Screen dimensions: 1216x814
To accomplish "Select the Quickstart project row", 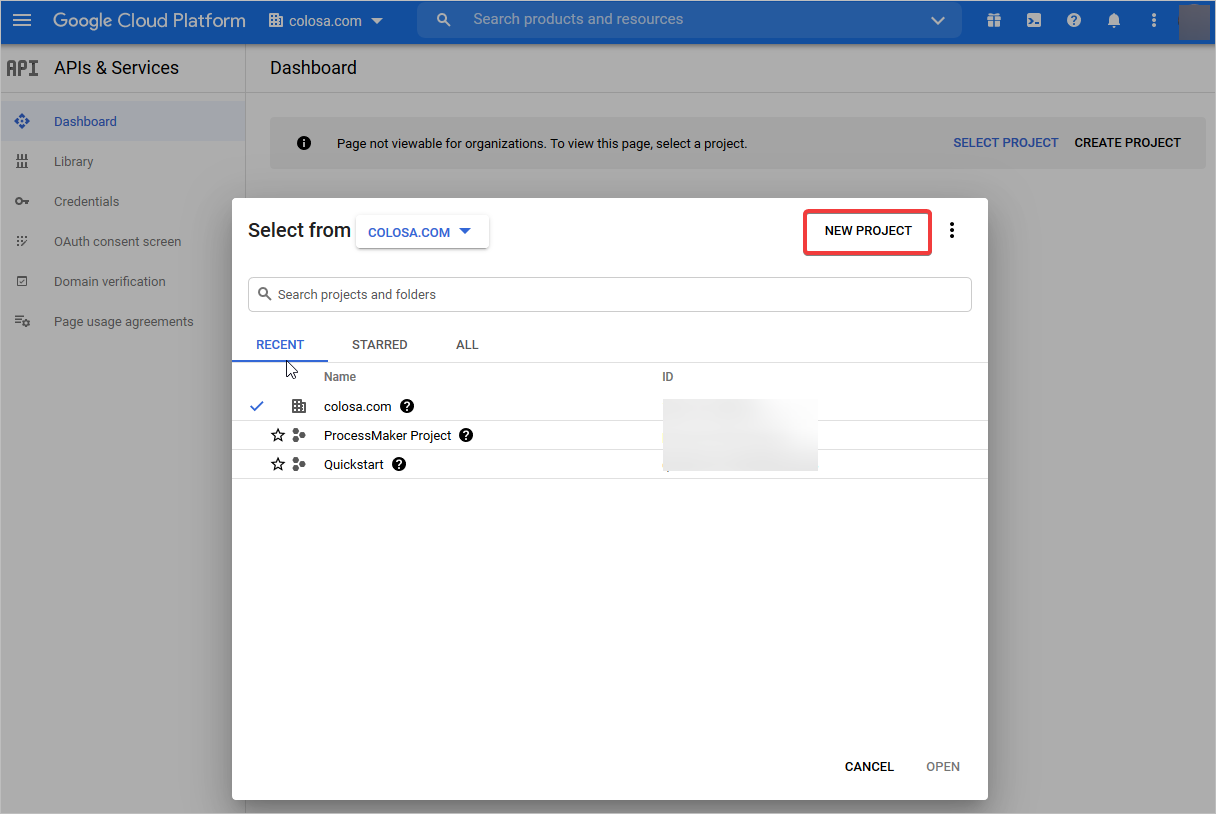I will pyautogui.click(x=610, y=464).
